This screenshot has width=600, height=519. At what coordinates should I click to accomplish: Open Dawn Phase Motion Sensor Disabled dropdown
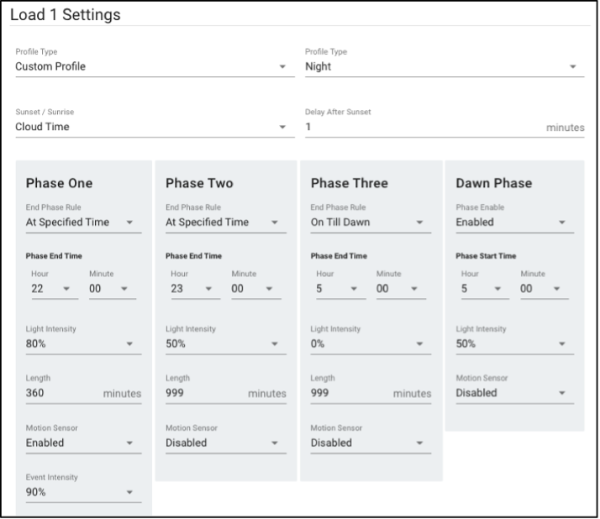515,393
